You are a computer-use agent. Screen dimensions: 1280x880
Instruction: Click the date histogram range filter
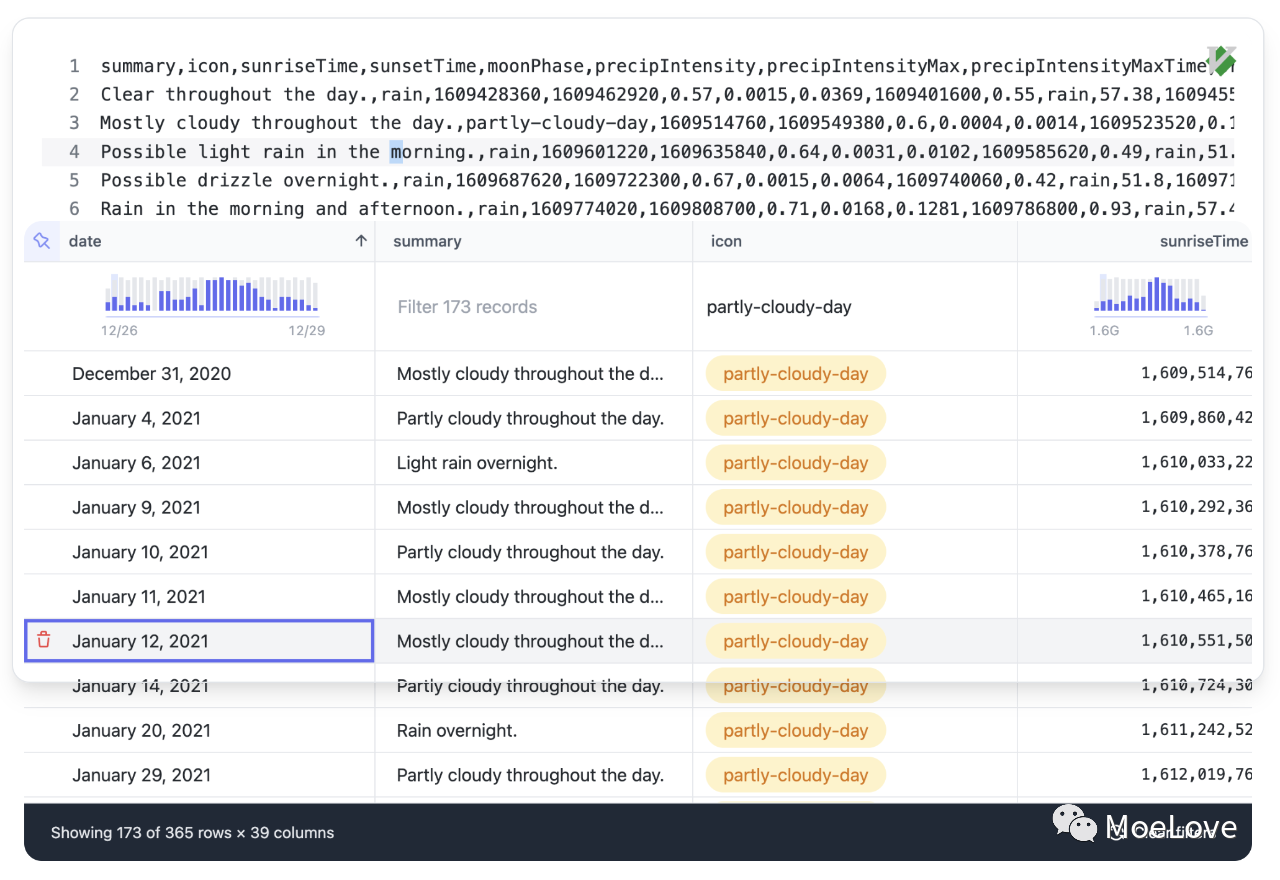(x=212, y=296)
